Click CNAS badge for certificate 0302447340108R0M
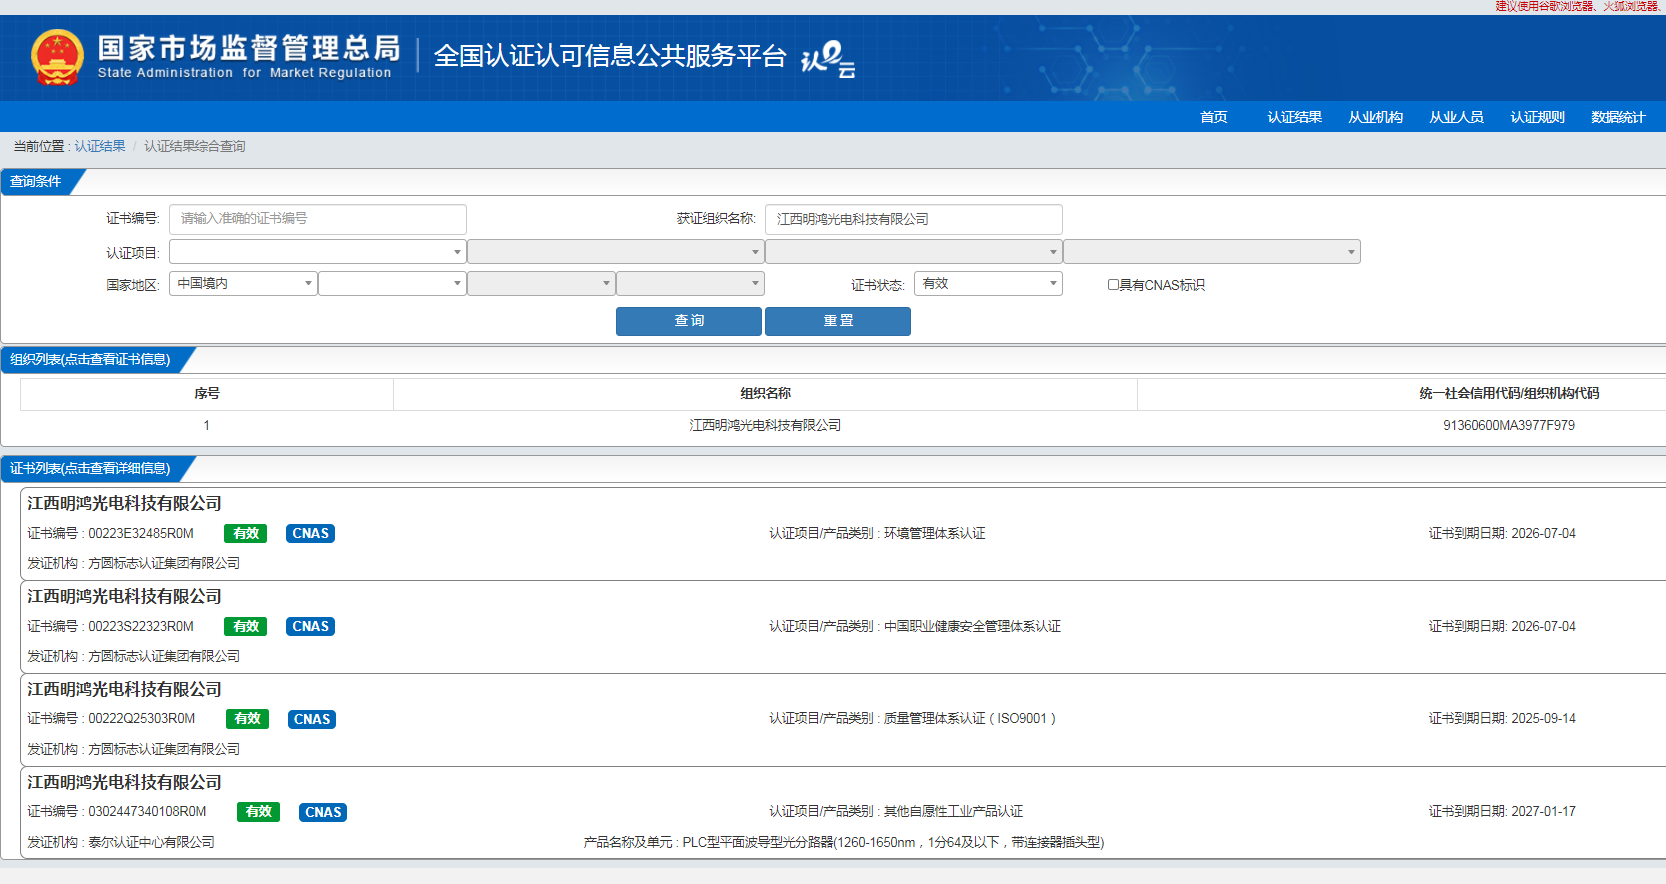The width and height of the screenshot is (1666, 884). pos(323,812)
